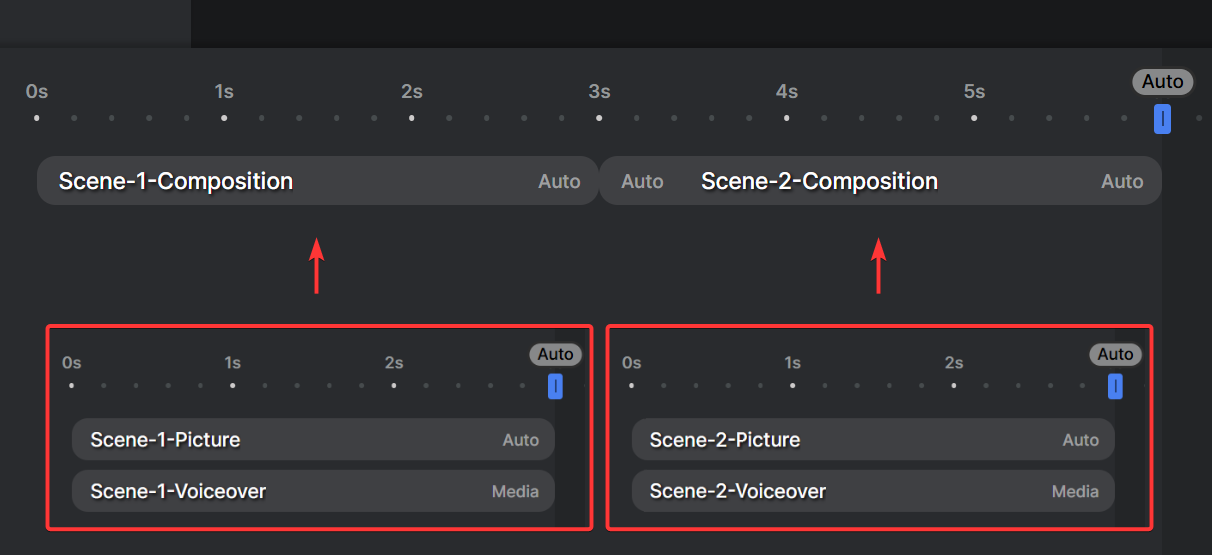Select the Scene-1-Voiceover track
The width and height of the screenshot is (1212, 555).
[x=313, y=491]
